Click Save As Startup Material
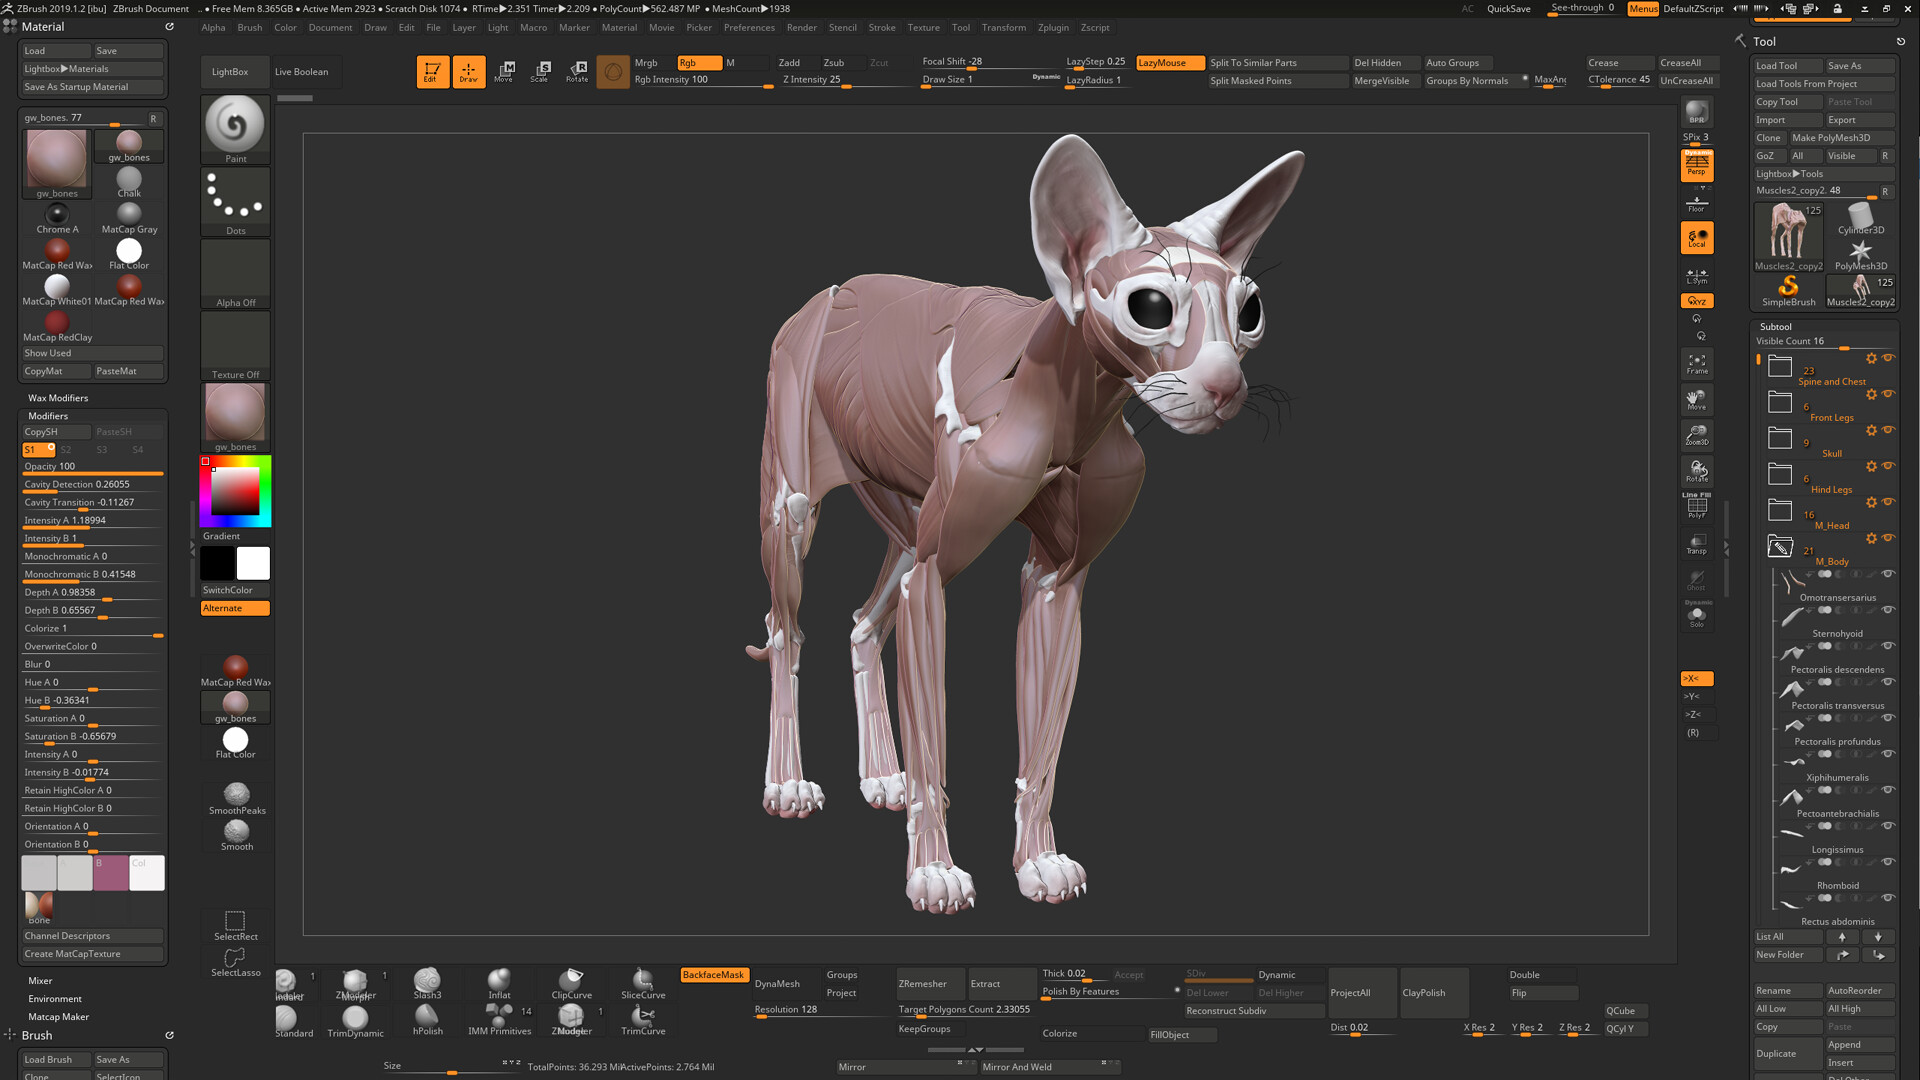Image resolution: width=1920 pixels, height=1080 pixels. coord(92,87)
